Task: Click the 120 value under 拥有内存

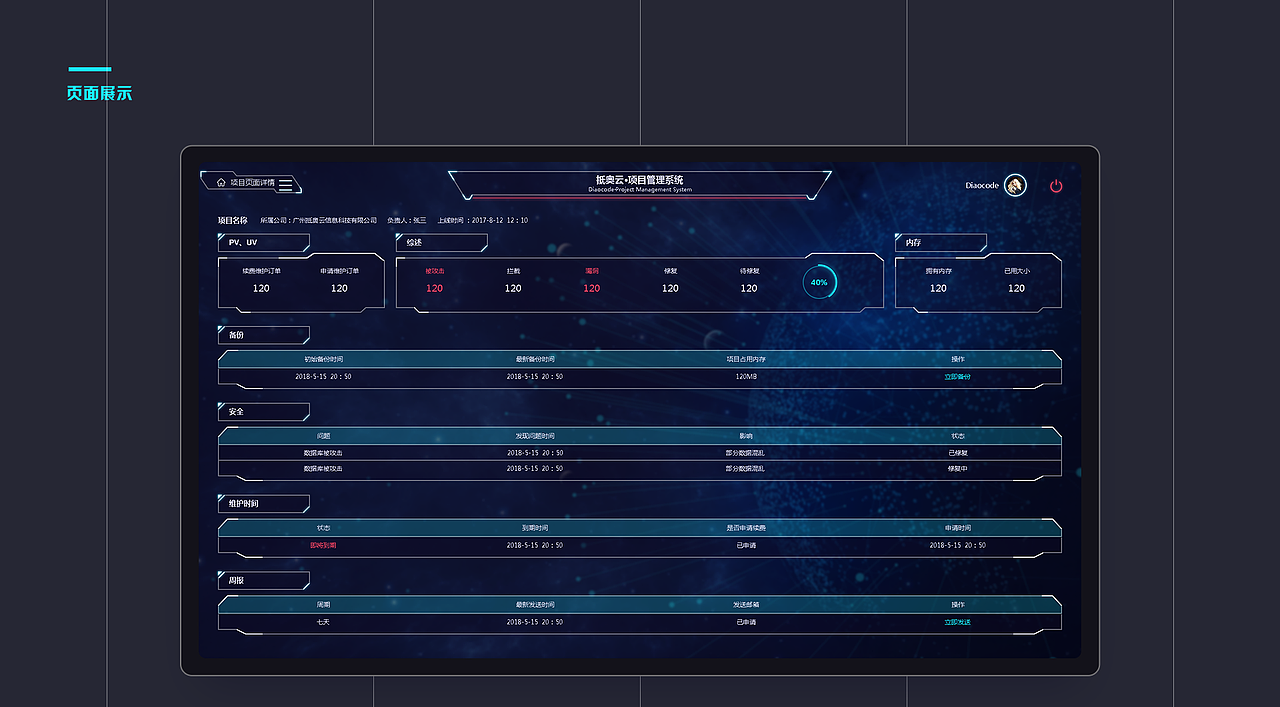Action: (x=938, y=288)
